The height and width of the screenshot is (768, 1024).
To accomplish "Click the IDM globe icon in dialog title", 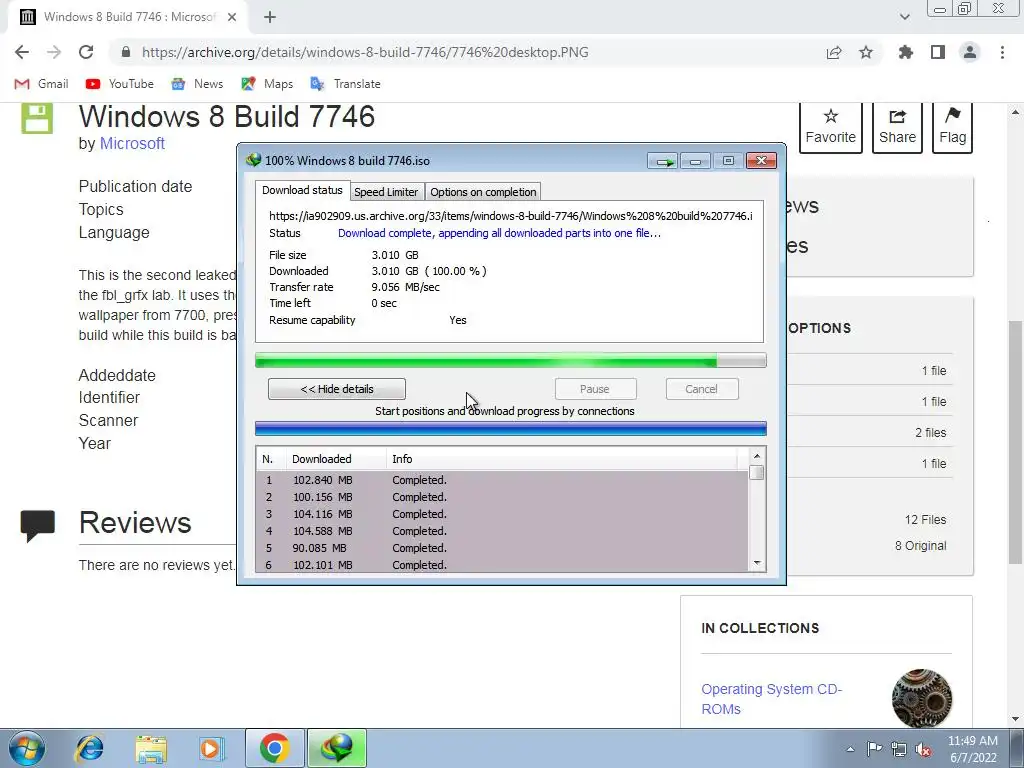I will pyautogui.click(x=253, y=160).
